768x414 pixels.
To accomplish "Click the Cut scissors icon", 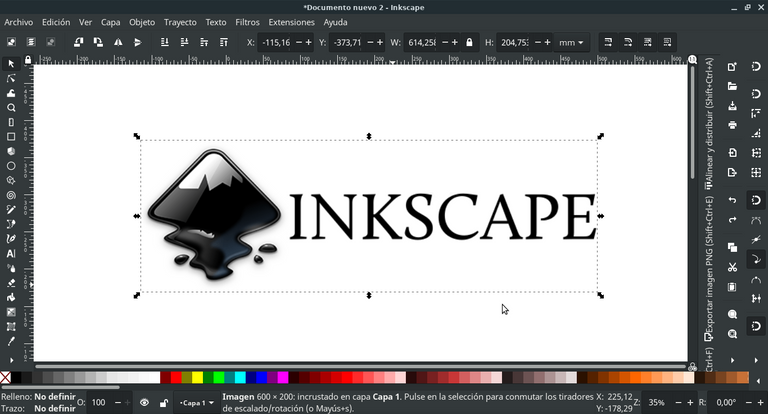I will (732, 267).
